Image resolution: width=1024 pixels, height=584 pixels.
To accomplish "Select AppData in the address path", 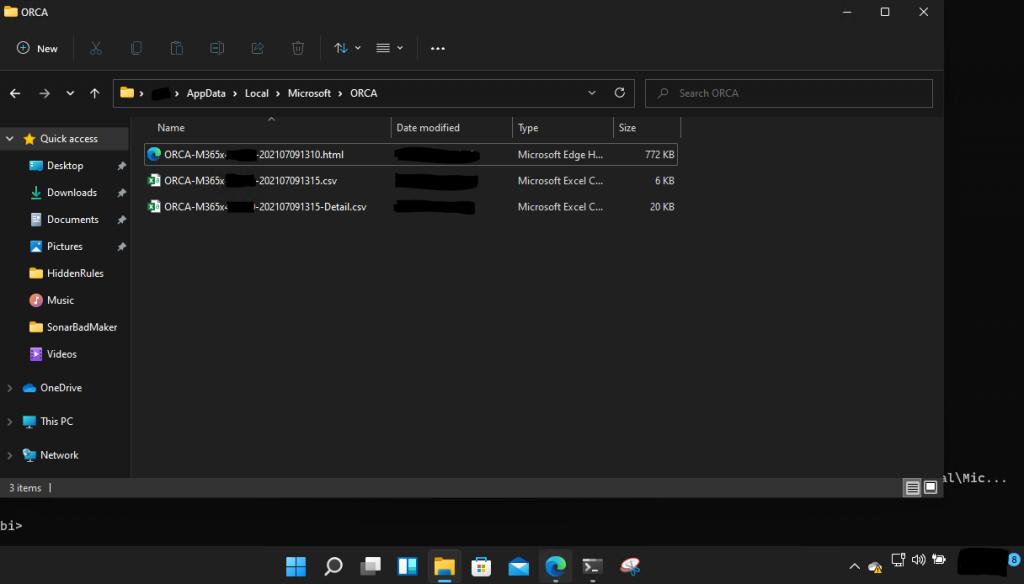I will point(206,93).
